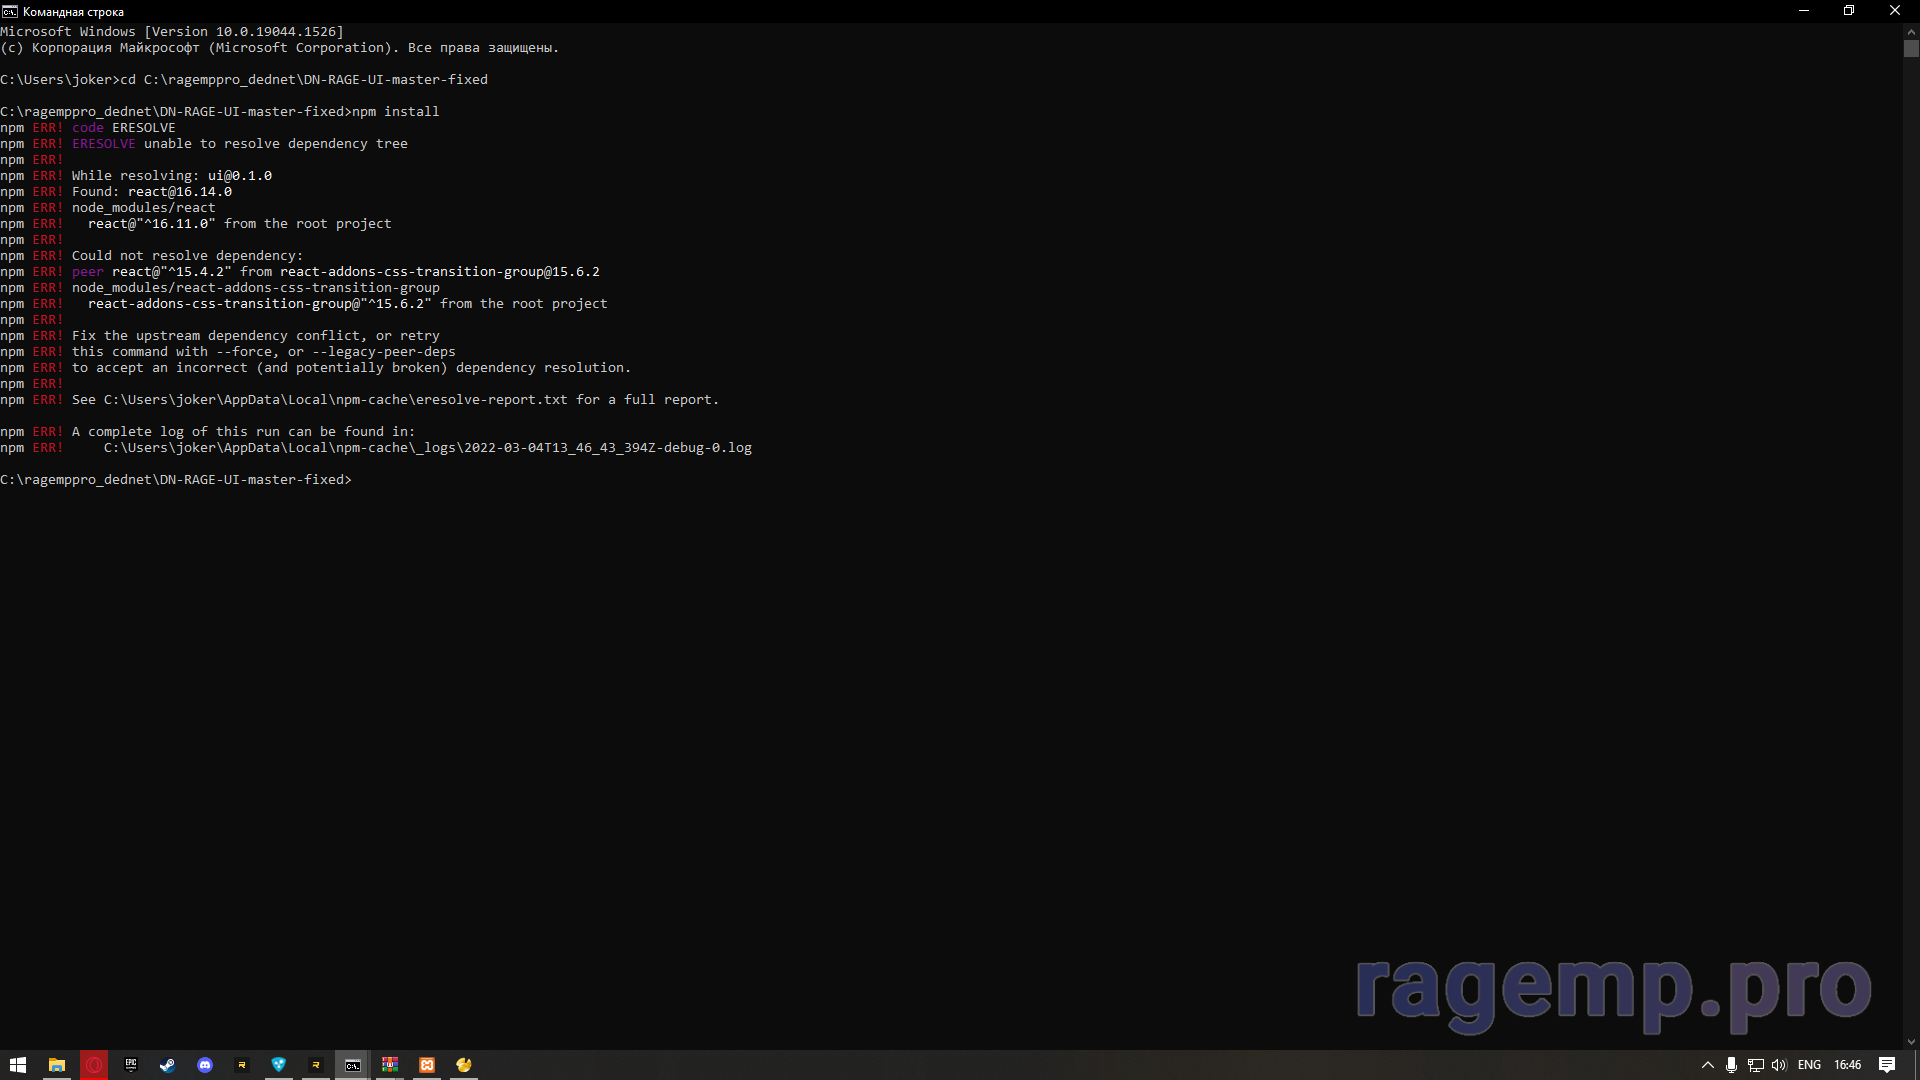
Task: Open clock showing 16:46
Action: click(1847, 1065)
